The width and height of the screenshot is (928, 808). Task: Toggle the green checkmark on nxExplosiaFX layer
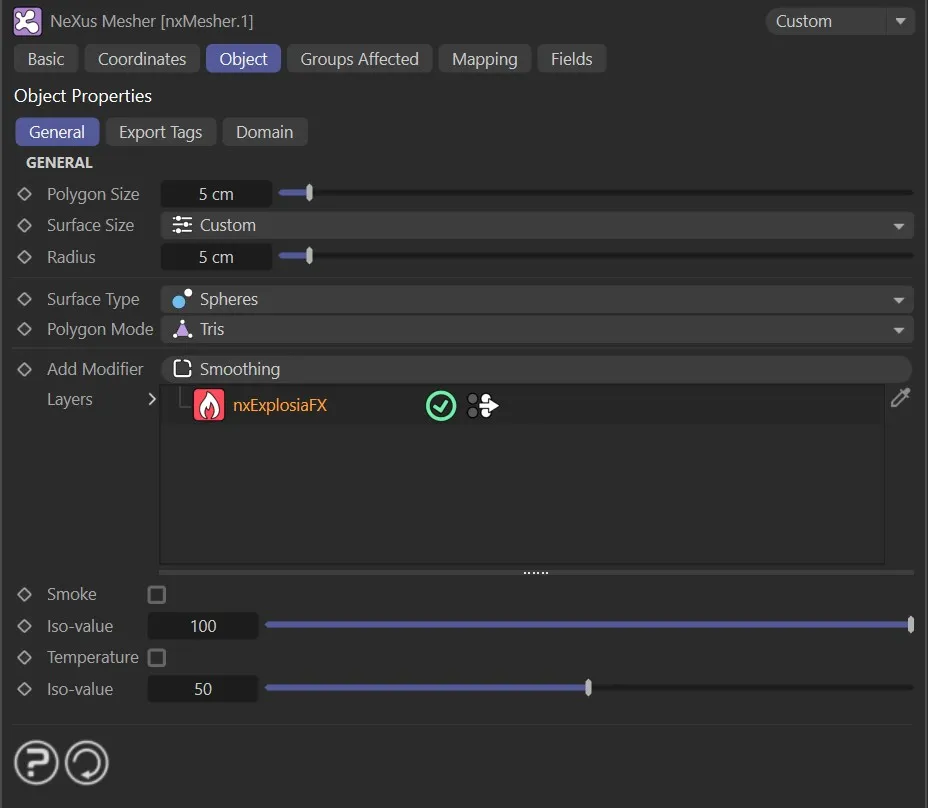[441, 405]
